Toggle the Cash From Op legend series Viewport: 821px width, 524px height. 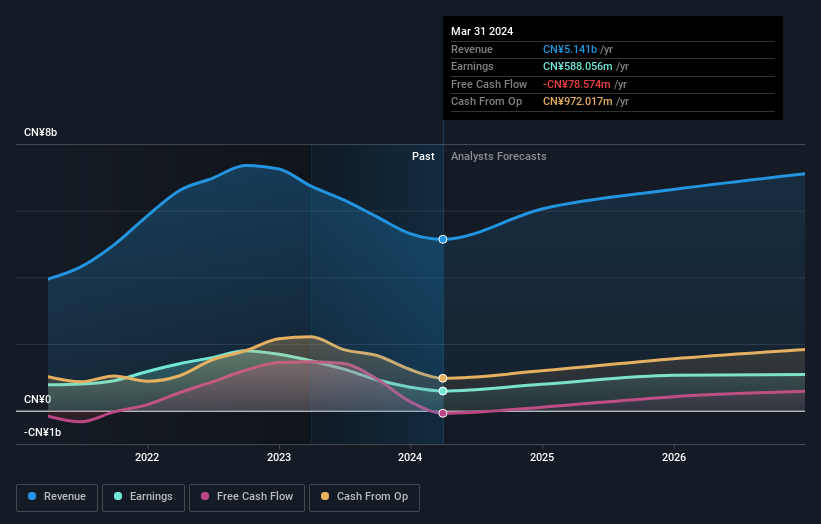(364, 497)
